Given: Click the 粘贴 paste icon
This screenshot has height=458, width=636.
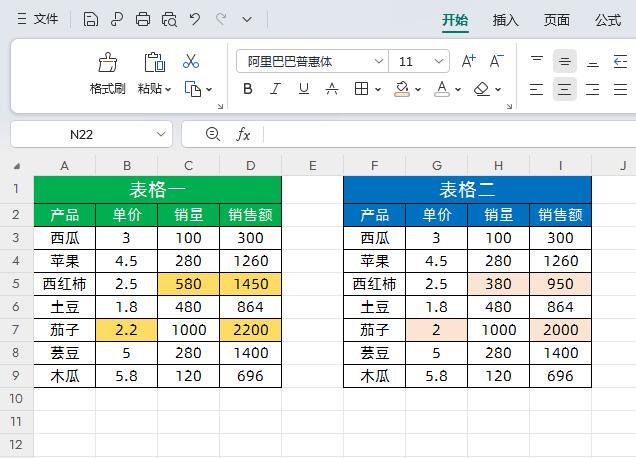Looking at the screenshot, I should pos(155,62).
